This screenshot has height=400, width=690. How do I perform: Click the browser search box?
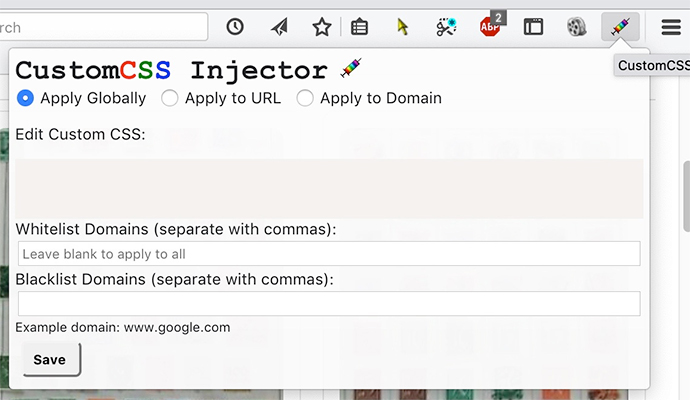[x=103, y=27]
